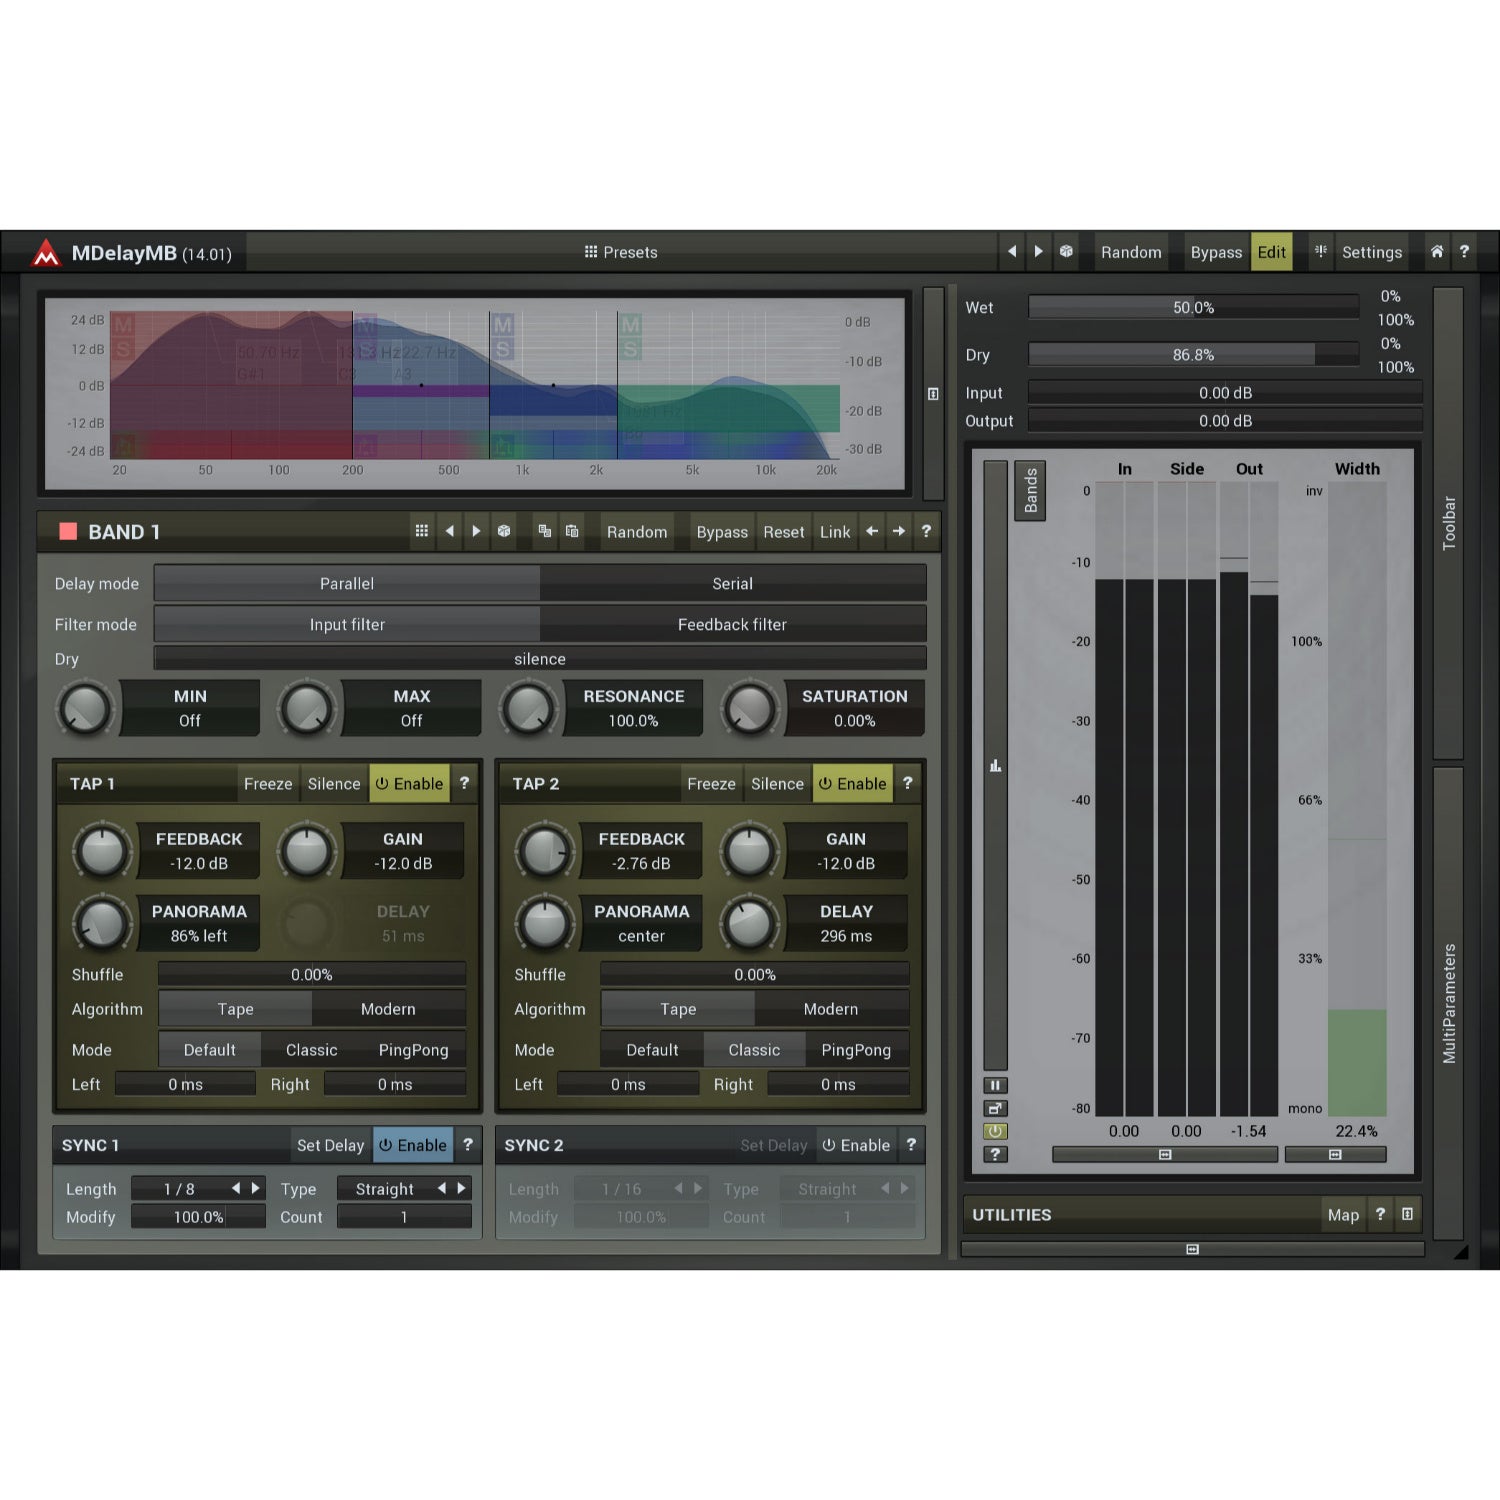
Task: Select Modern algorithm for Tap 2
Action: pos(831,1010)
